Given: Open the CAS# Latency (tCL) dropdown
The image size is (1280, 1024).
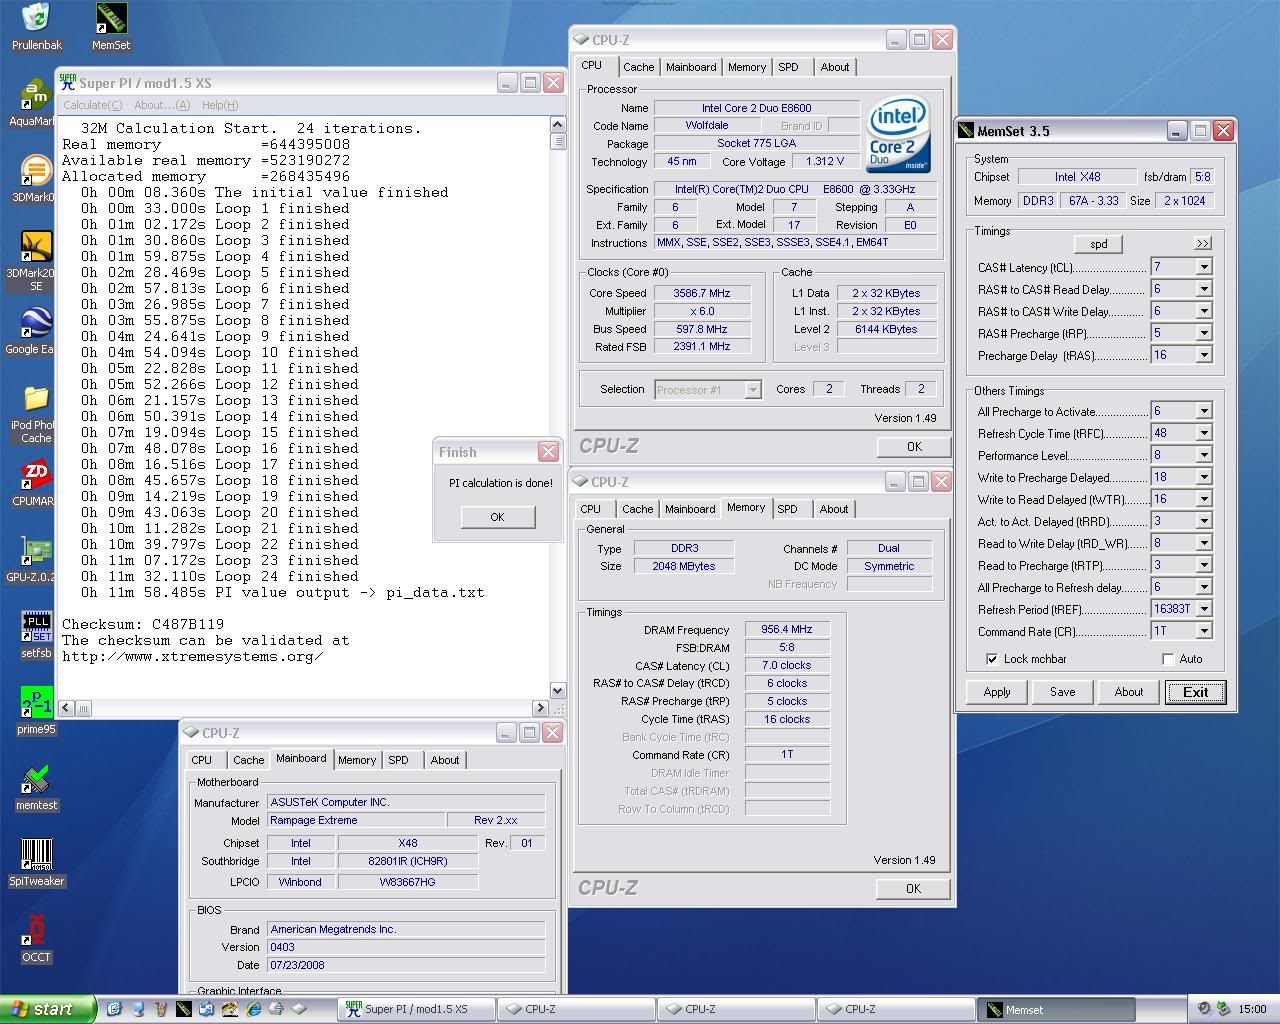Looking at the screenshot, I should (1204, 267).
